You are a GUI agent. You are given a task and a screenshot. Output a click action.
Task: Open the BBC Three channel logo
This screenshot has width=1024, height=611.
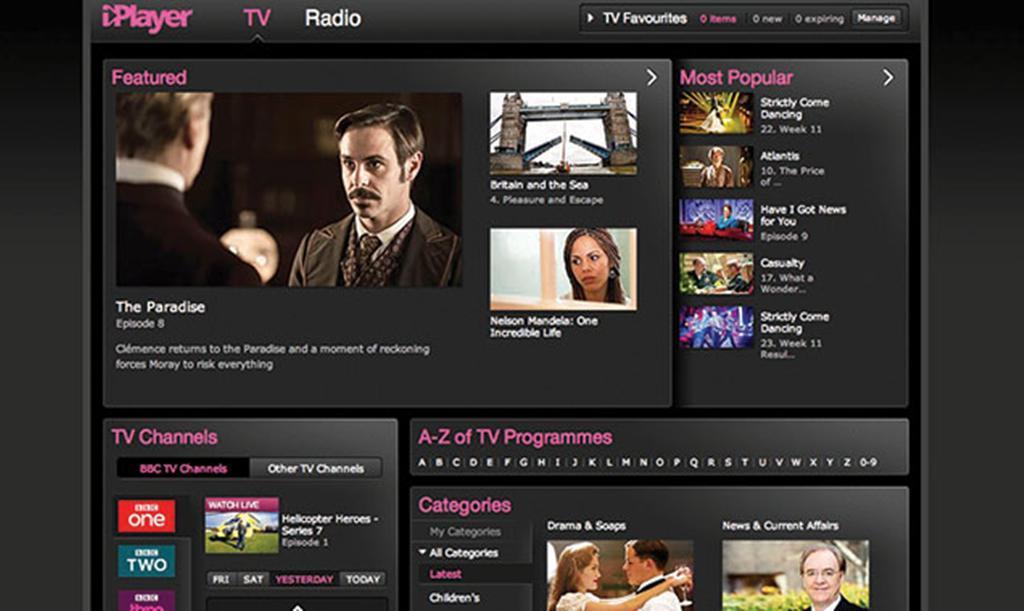pyautogui.click(x=146, y=601)
